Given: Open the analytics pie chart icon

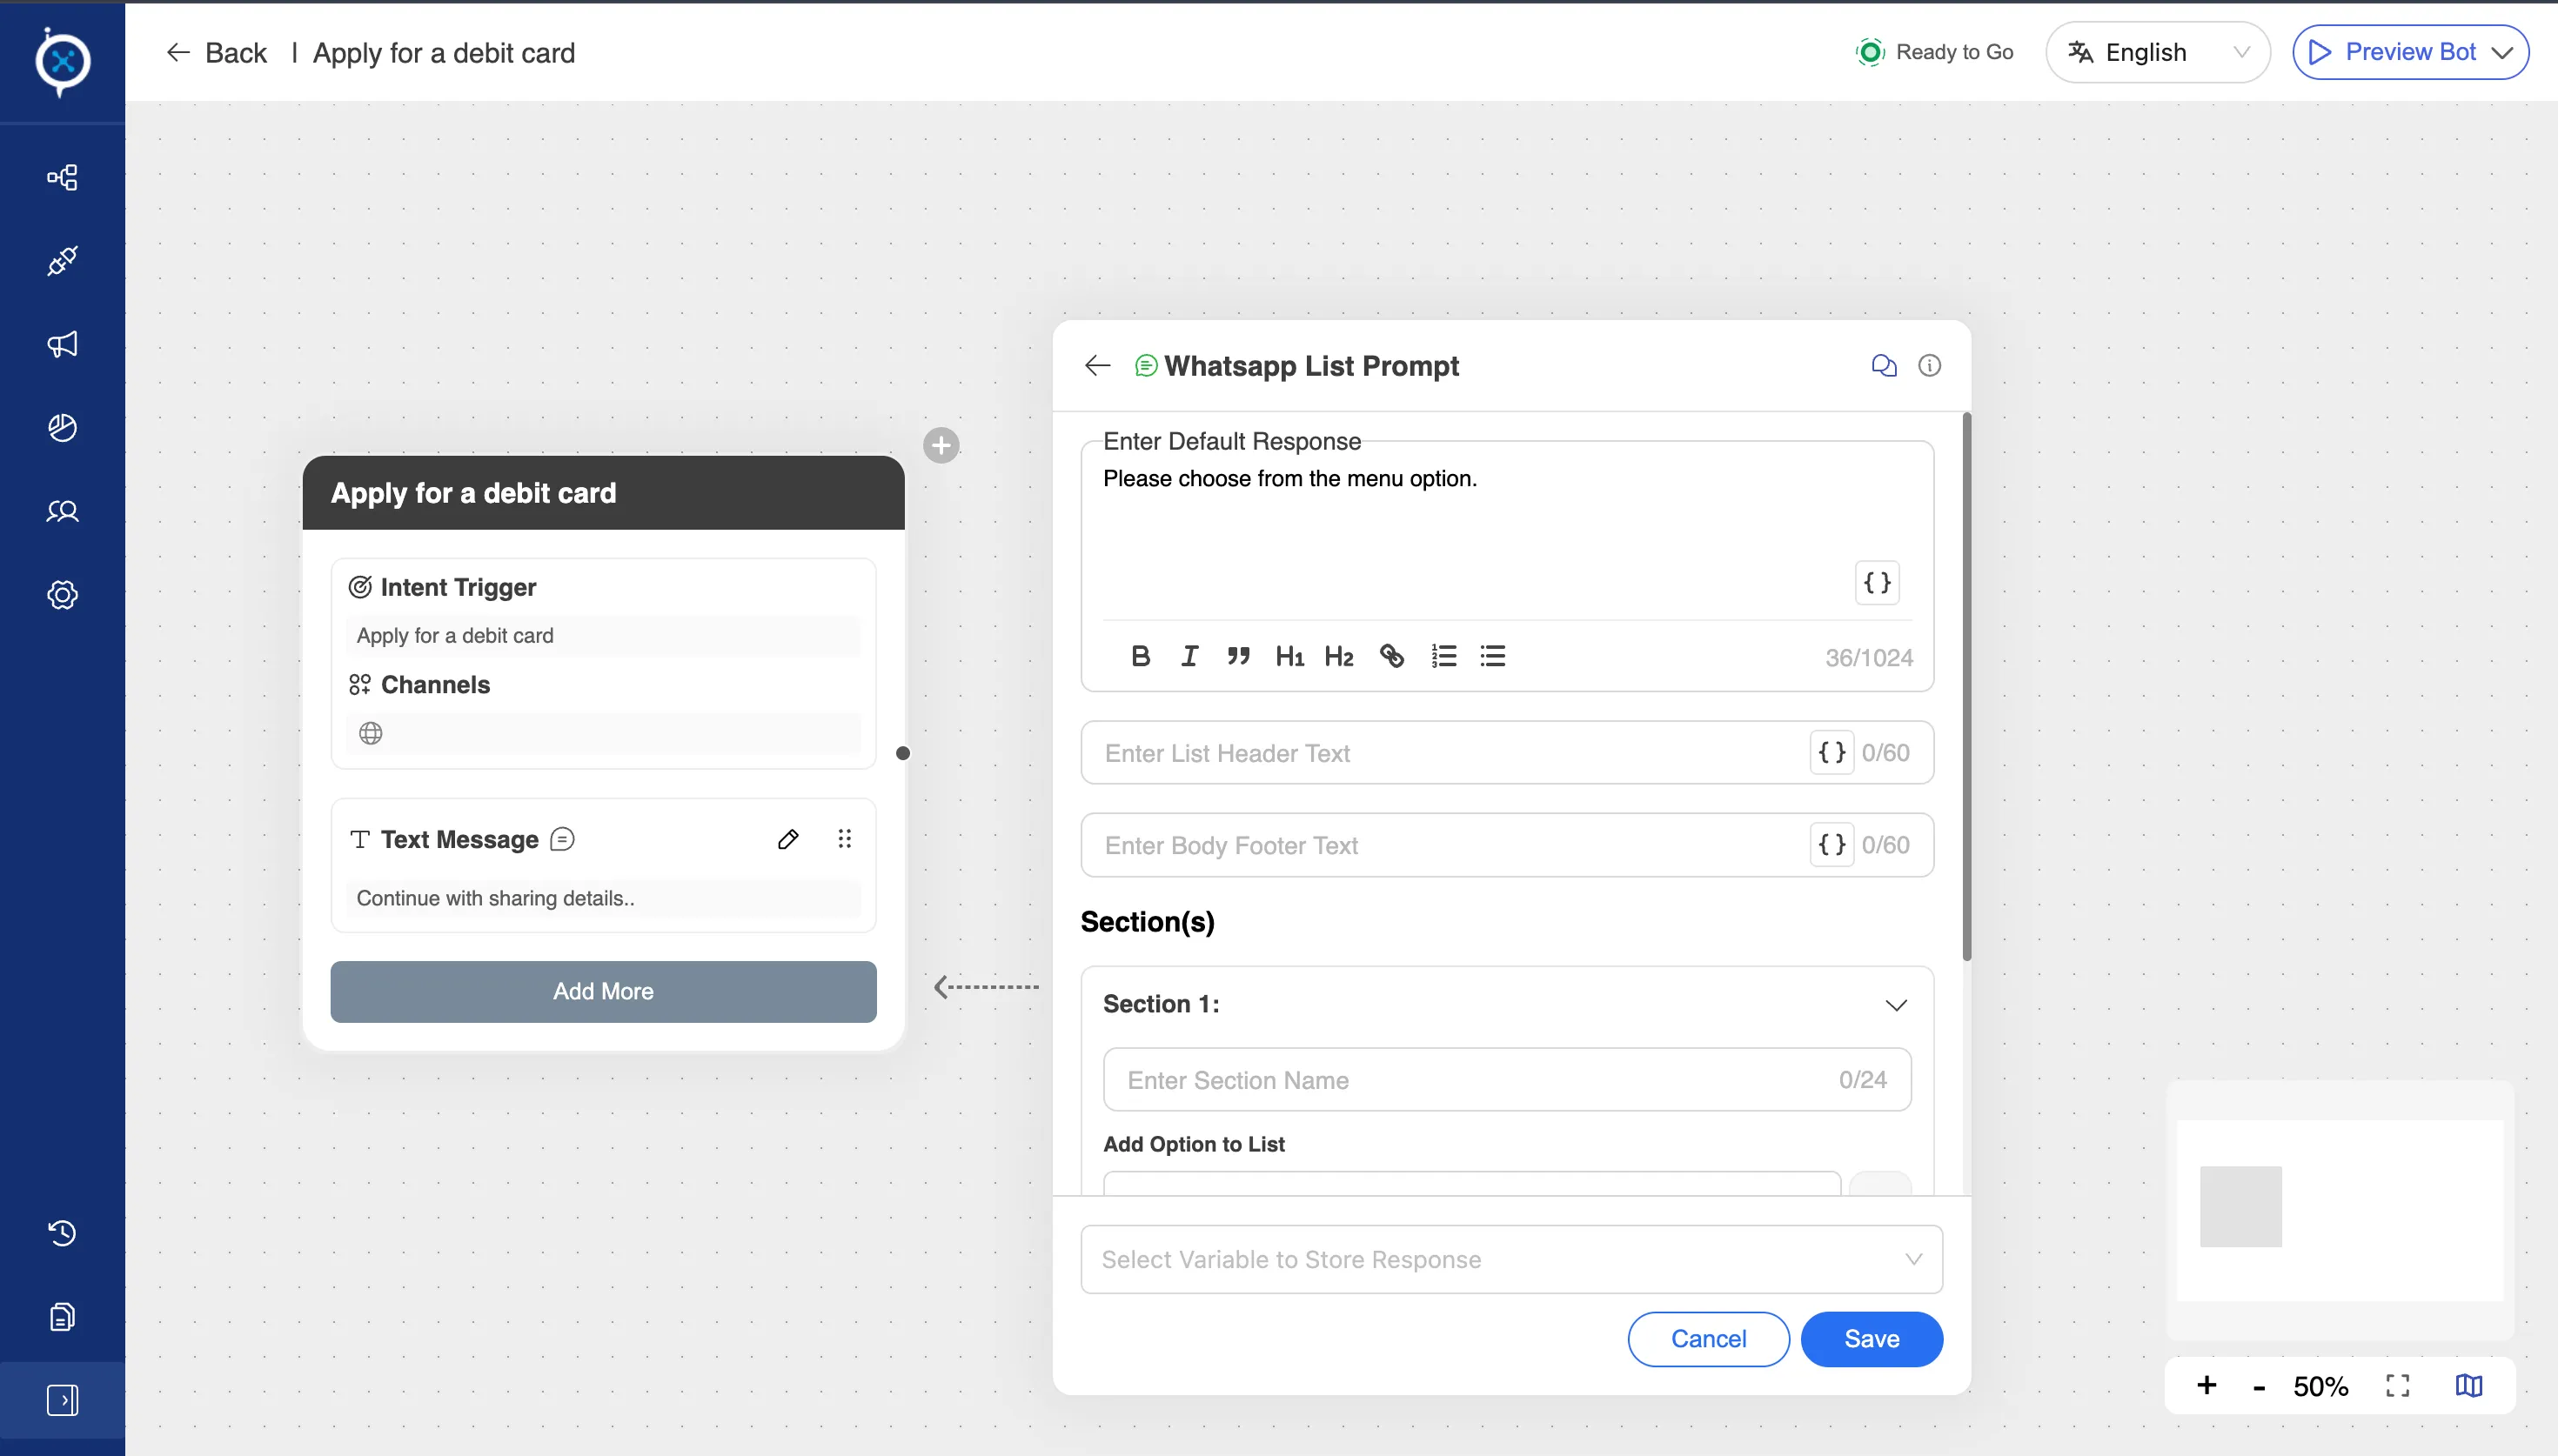Looking at the screenshot, I should point(62,427).
